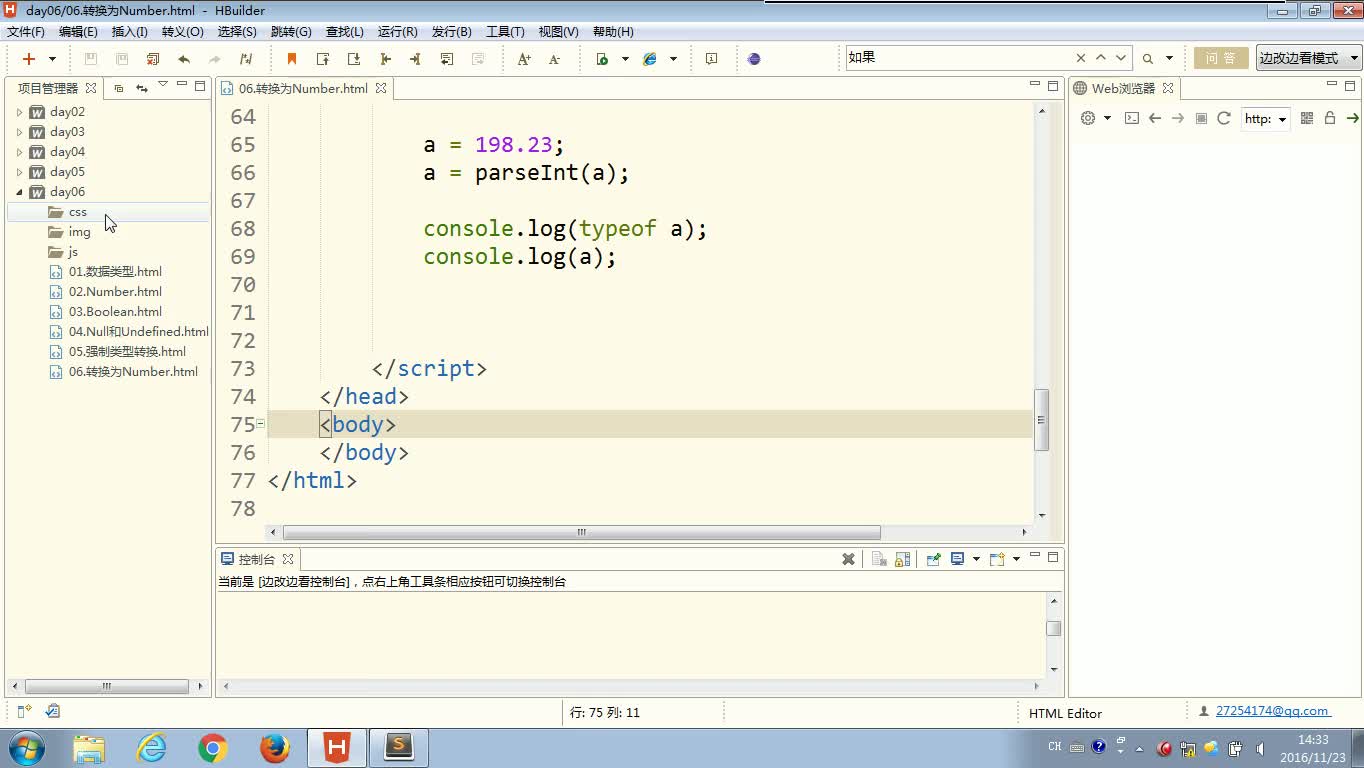Toggle the pin console icon
1364x768 pixels.
[x=933, y=559]
